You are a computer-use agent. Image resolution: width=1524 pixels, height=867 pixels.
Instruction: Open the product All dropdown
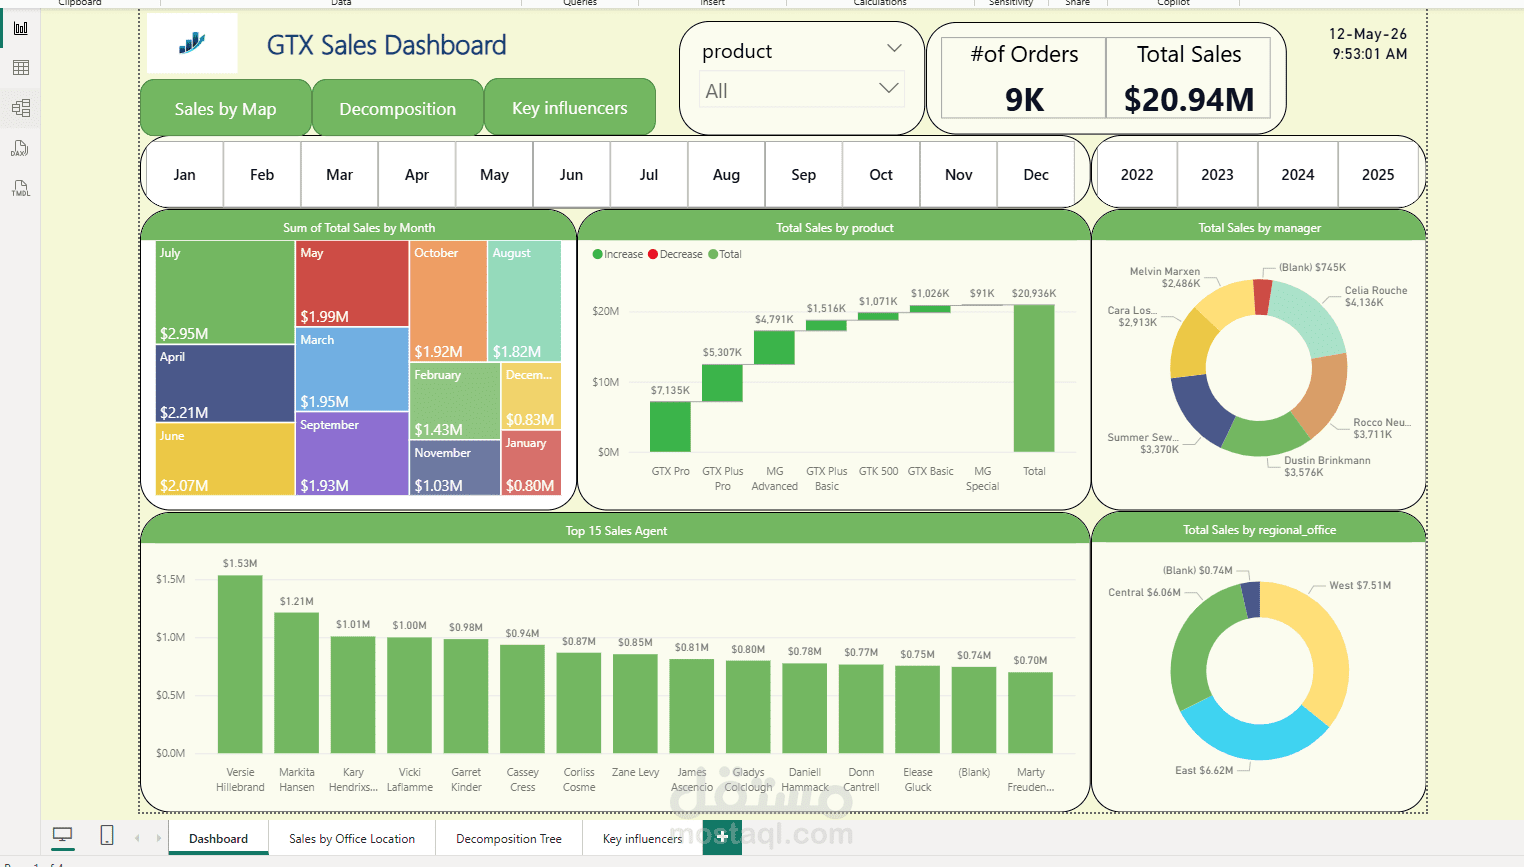point(801,90)
